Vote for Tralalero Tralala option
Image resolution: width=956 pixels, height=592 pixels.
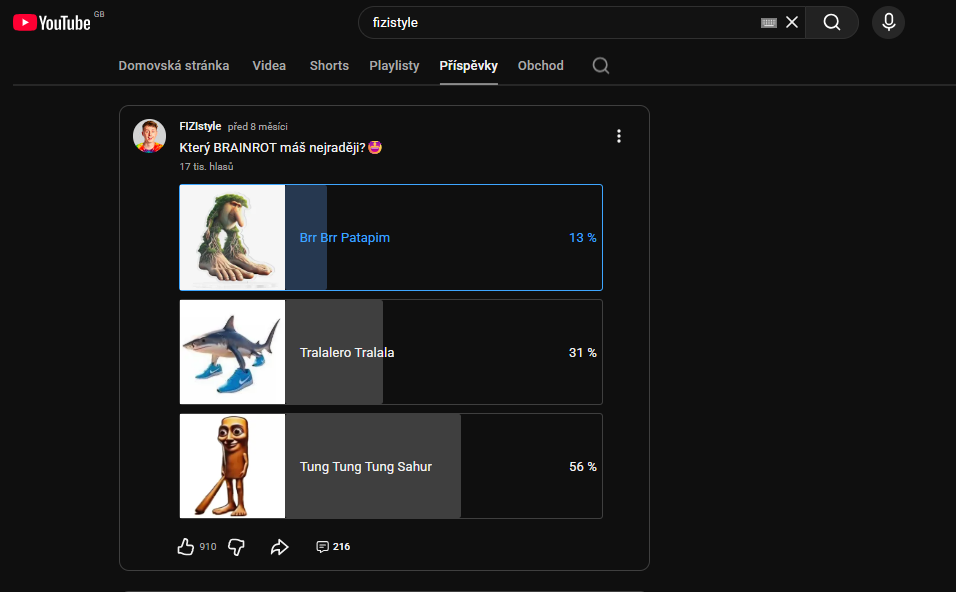tap(390, 352)
